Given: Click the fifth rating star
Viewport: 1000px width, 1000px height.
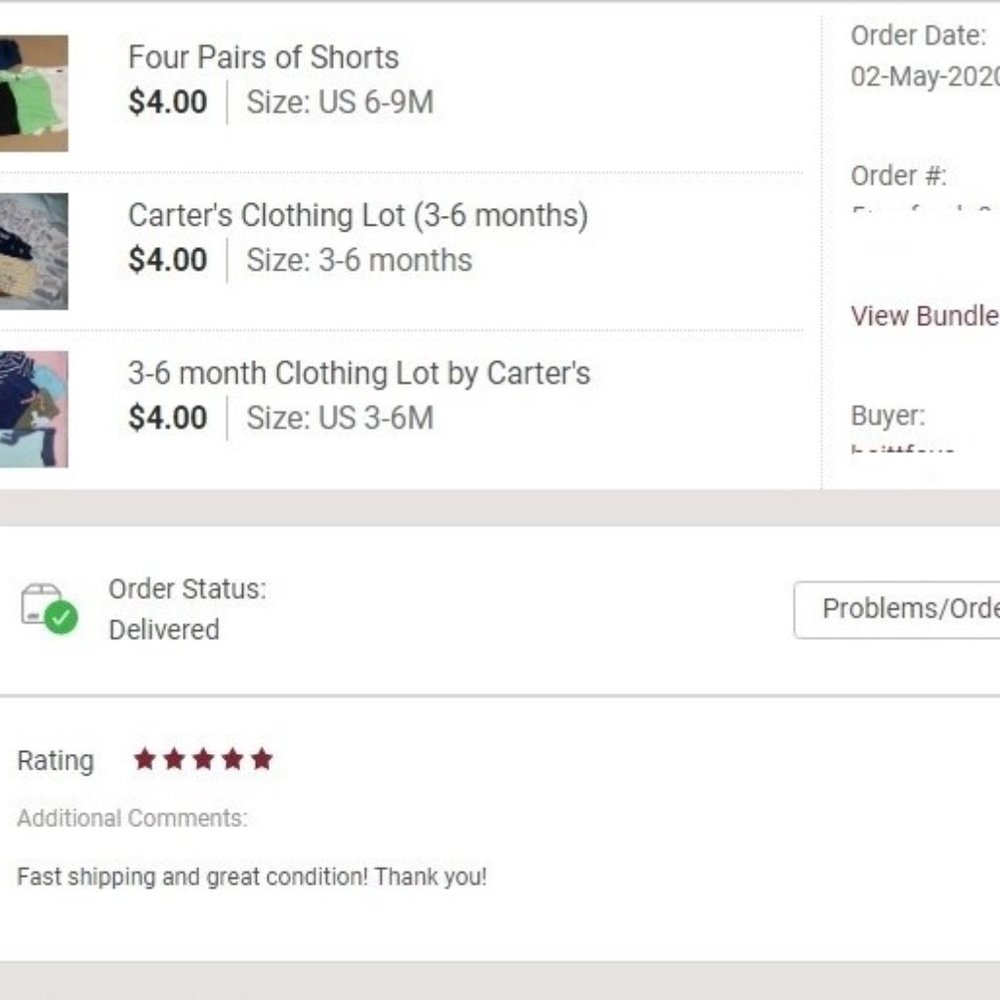Looking at the screenshot, I should click(x=262, y=760).
